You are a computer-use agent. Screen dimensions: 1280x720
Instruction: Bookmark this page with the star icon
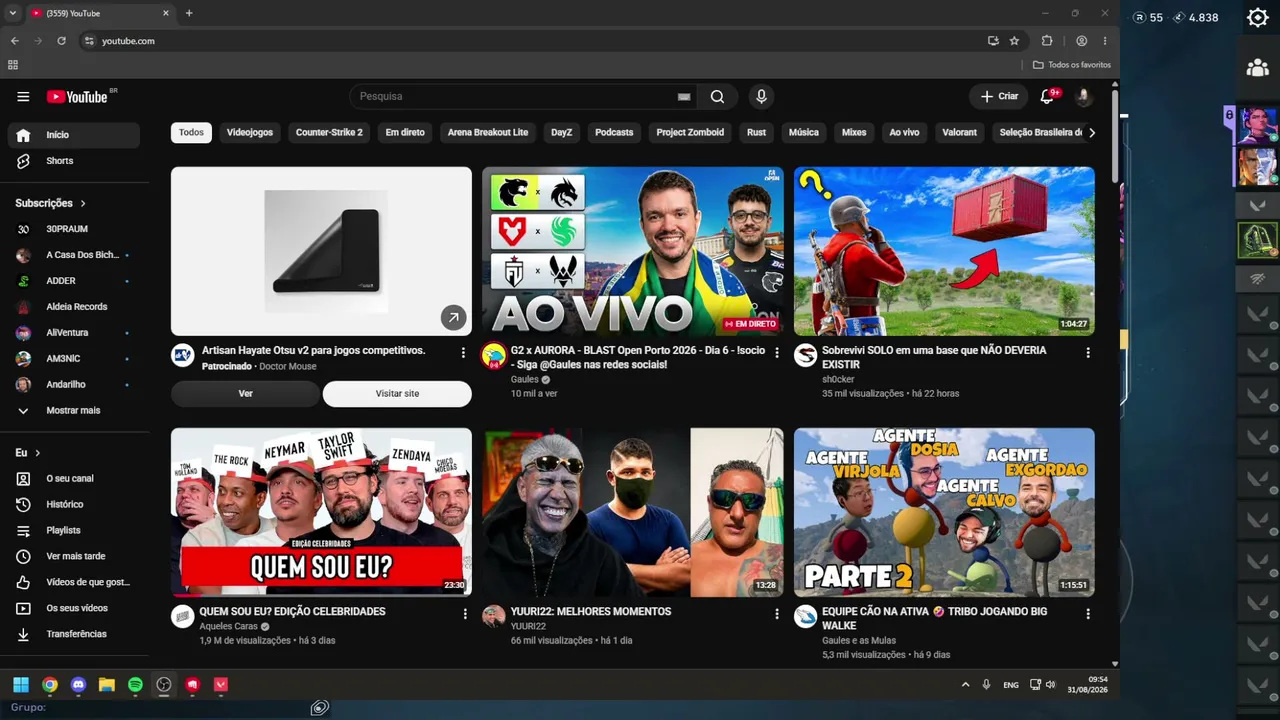click(1014, 41)
